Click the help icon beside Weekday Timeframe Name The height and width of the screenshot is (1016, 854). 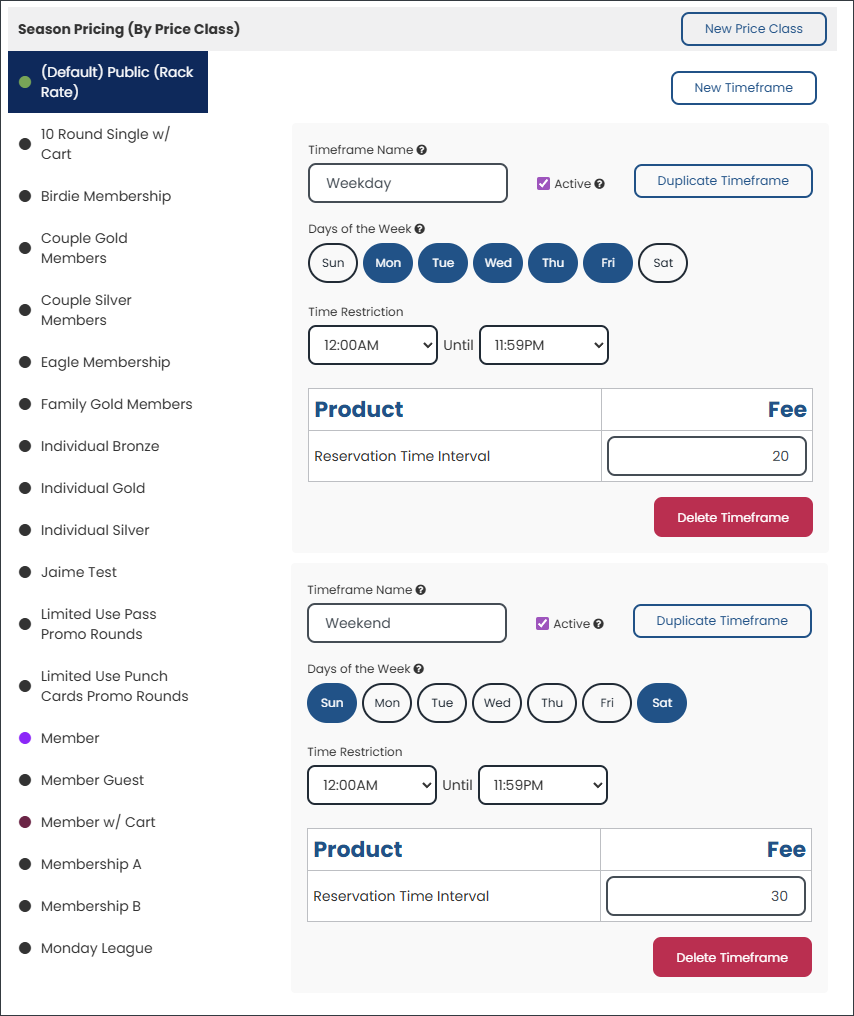pyautogui.click(x=422, y=150)
